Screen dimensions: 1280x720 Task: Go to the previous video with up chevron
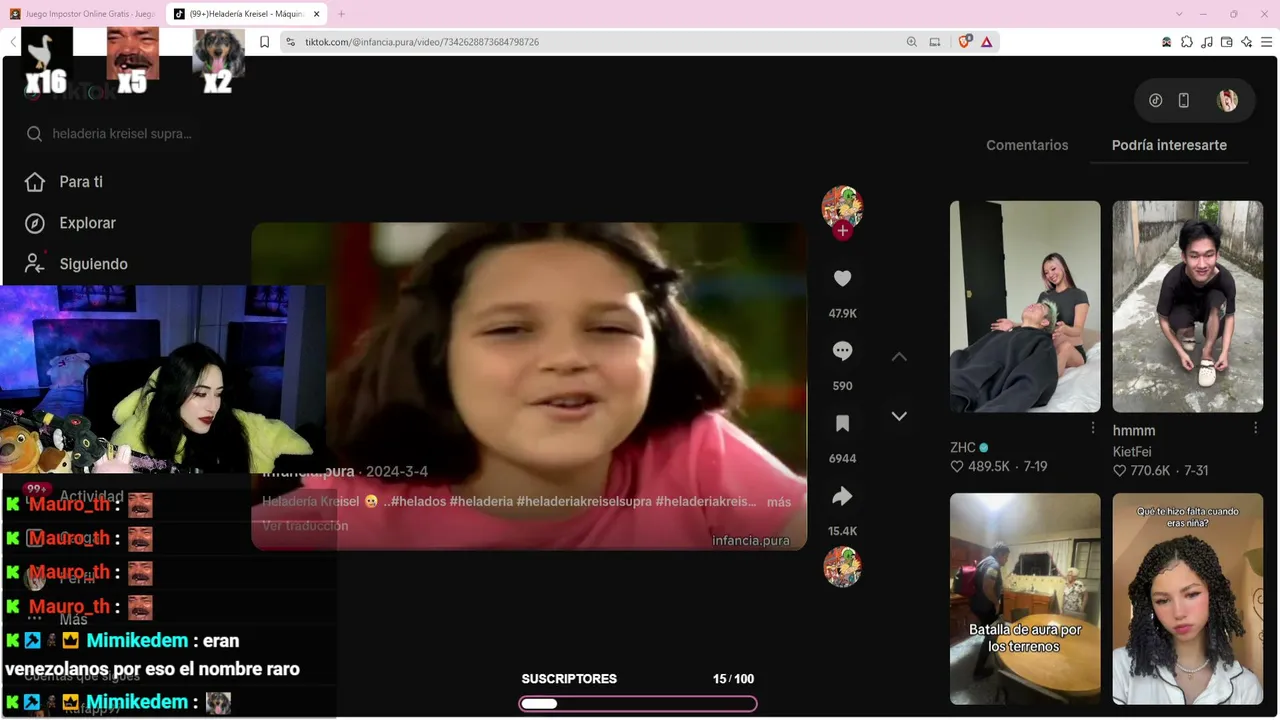tap(899, 357)
